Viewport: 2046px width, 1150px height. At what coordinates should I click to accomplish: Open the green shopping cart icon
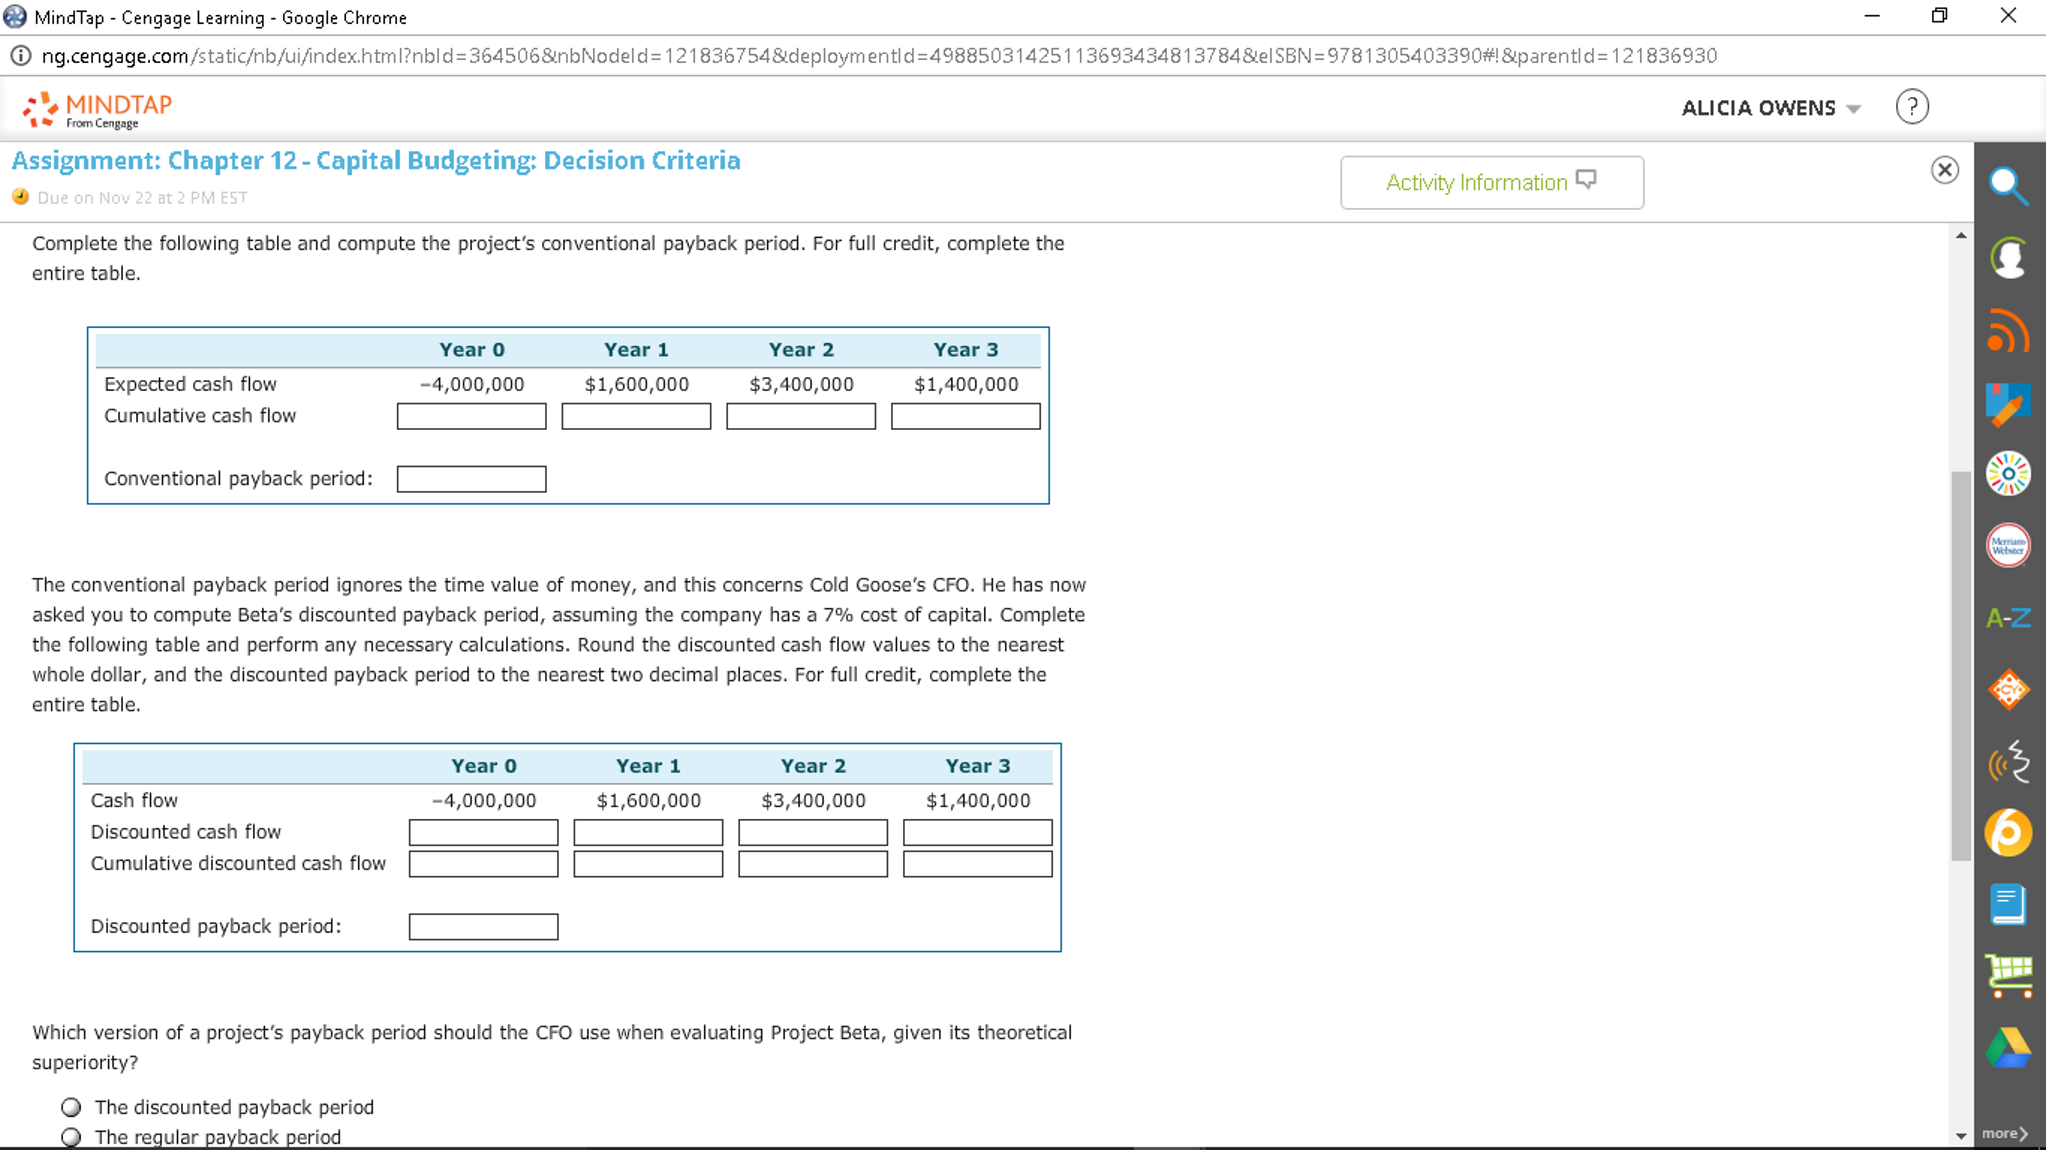pyautogui.click(x=2008, y=976)
